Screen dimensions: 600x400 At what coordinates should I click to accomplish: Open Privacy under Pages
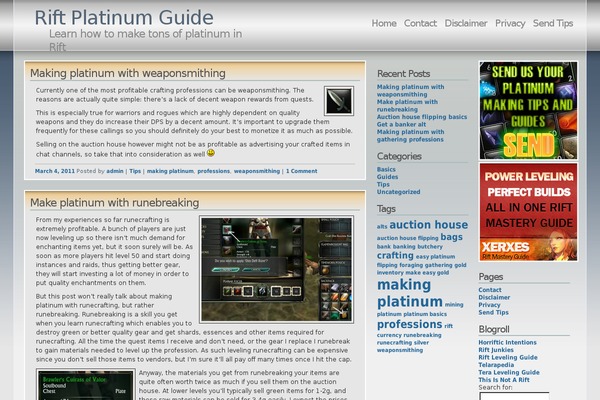coord(489,305)
